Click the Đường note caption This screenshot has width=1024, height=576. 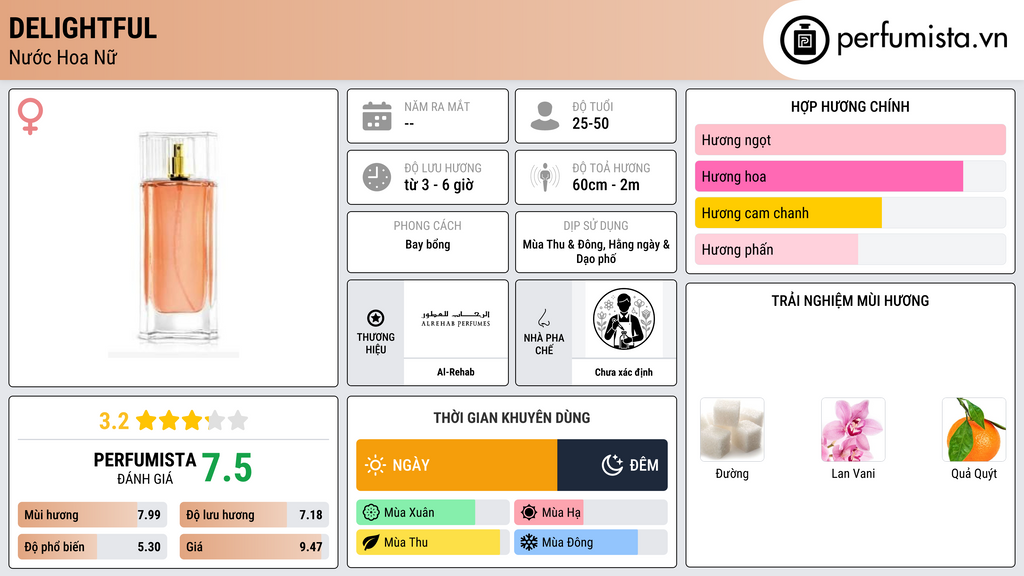click(732, 473)
